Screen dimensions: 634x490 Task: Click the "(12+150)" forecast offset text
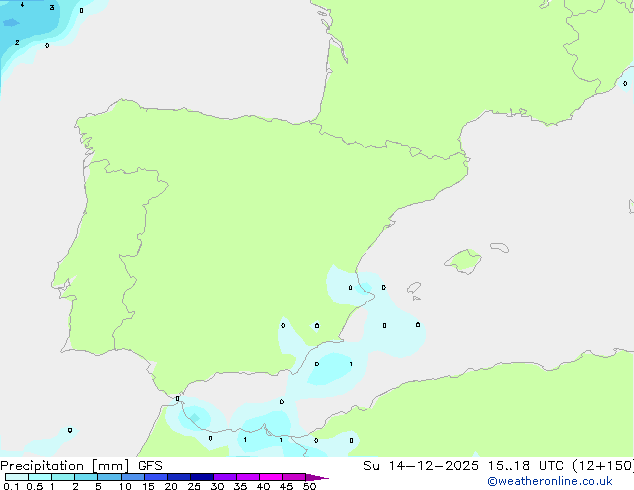coord(603,466)
